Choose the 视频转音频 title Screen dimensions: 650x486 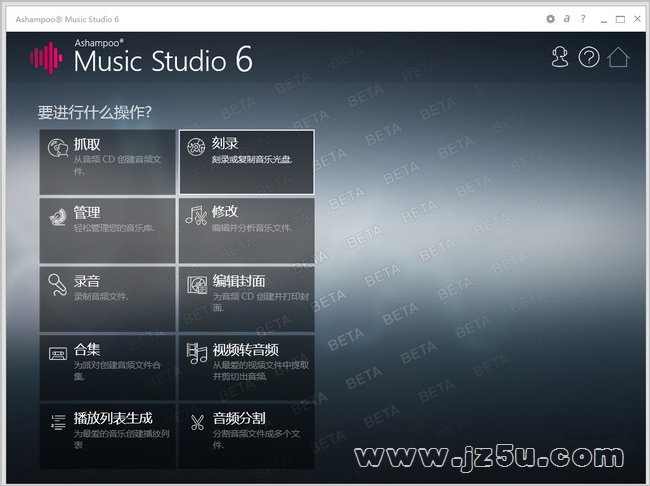[246, 350]
